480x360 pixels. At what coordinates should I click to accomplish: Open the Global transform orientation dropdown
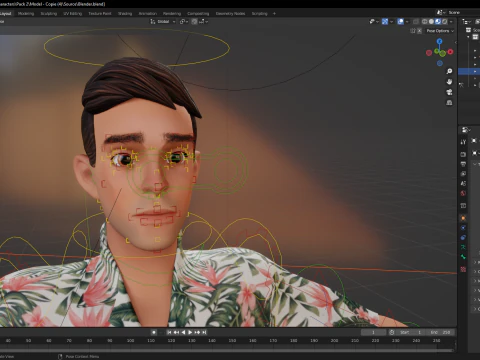tap(163, 22)
